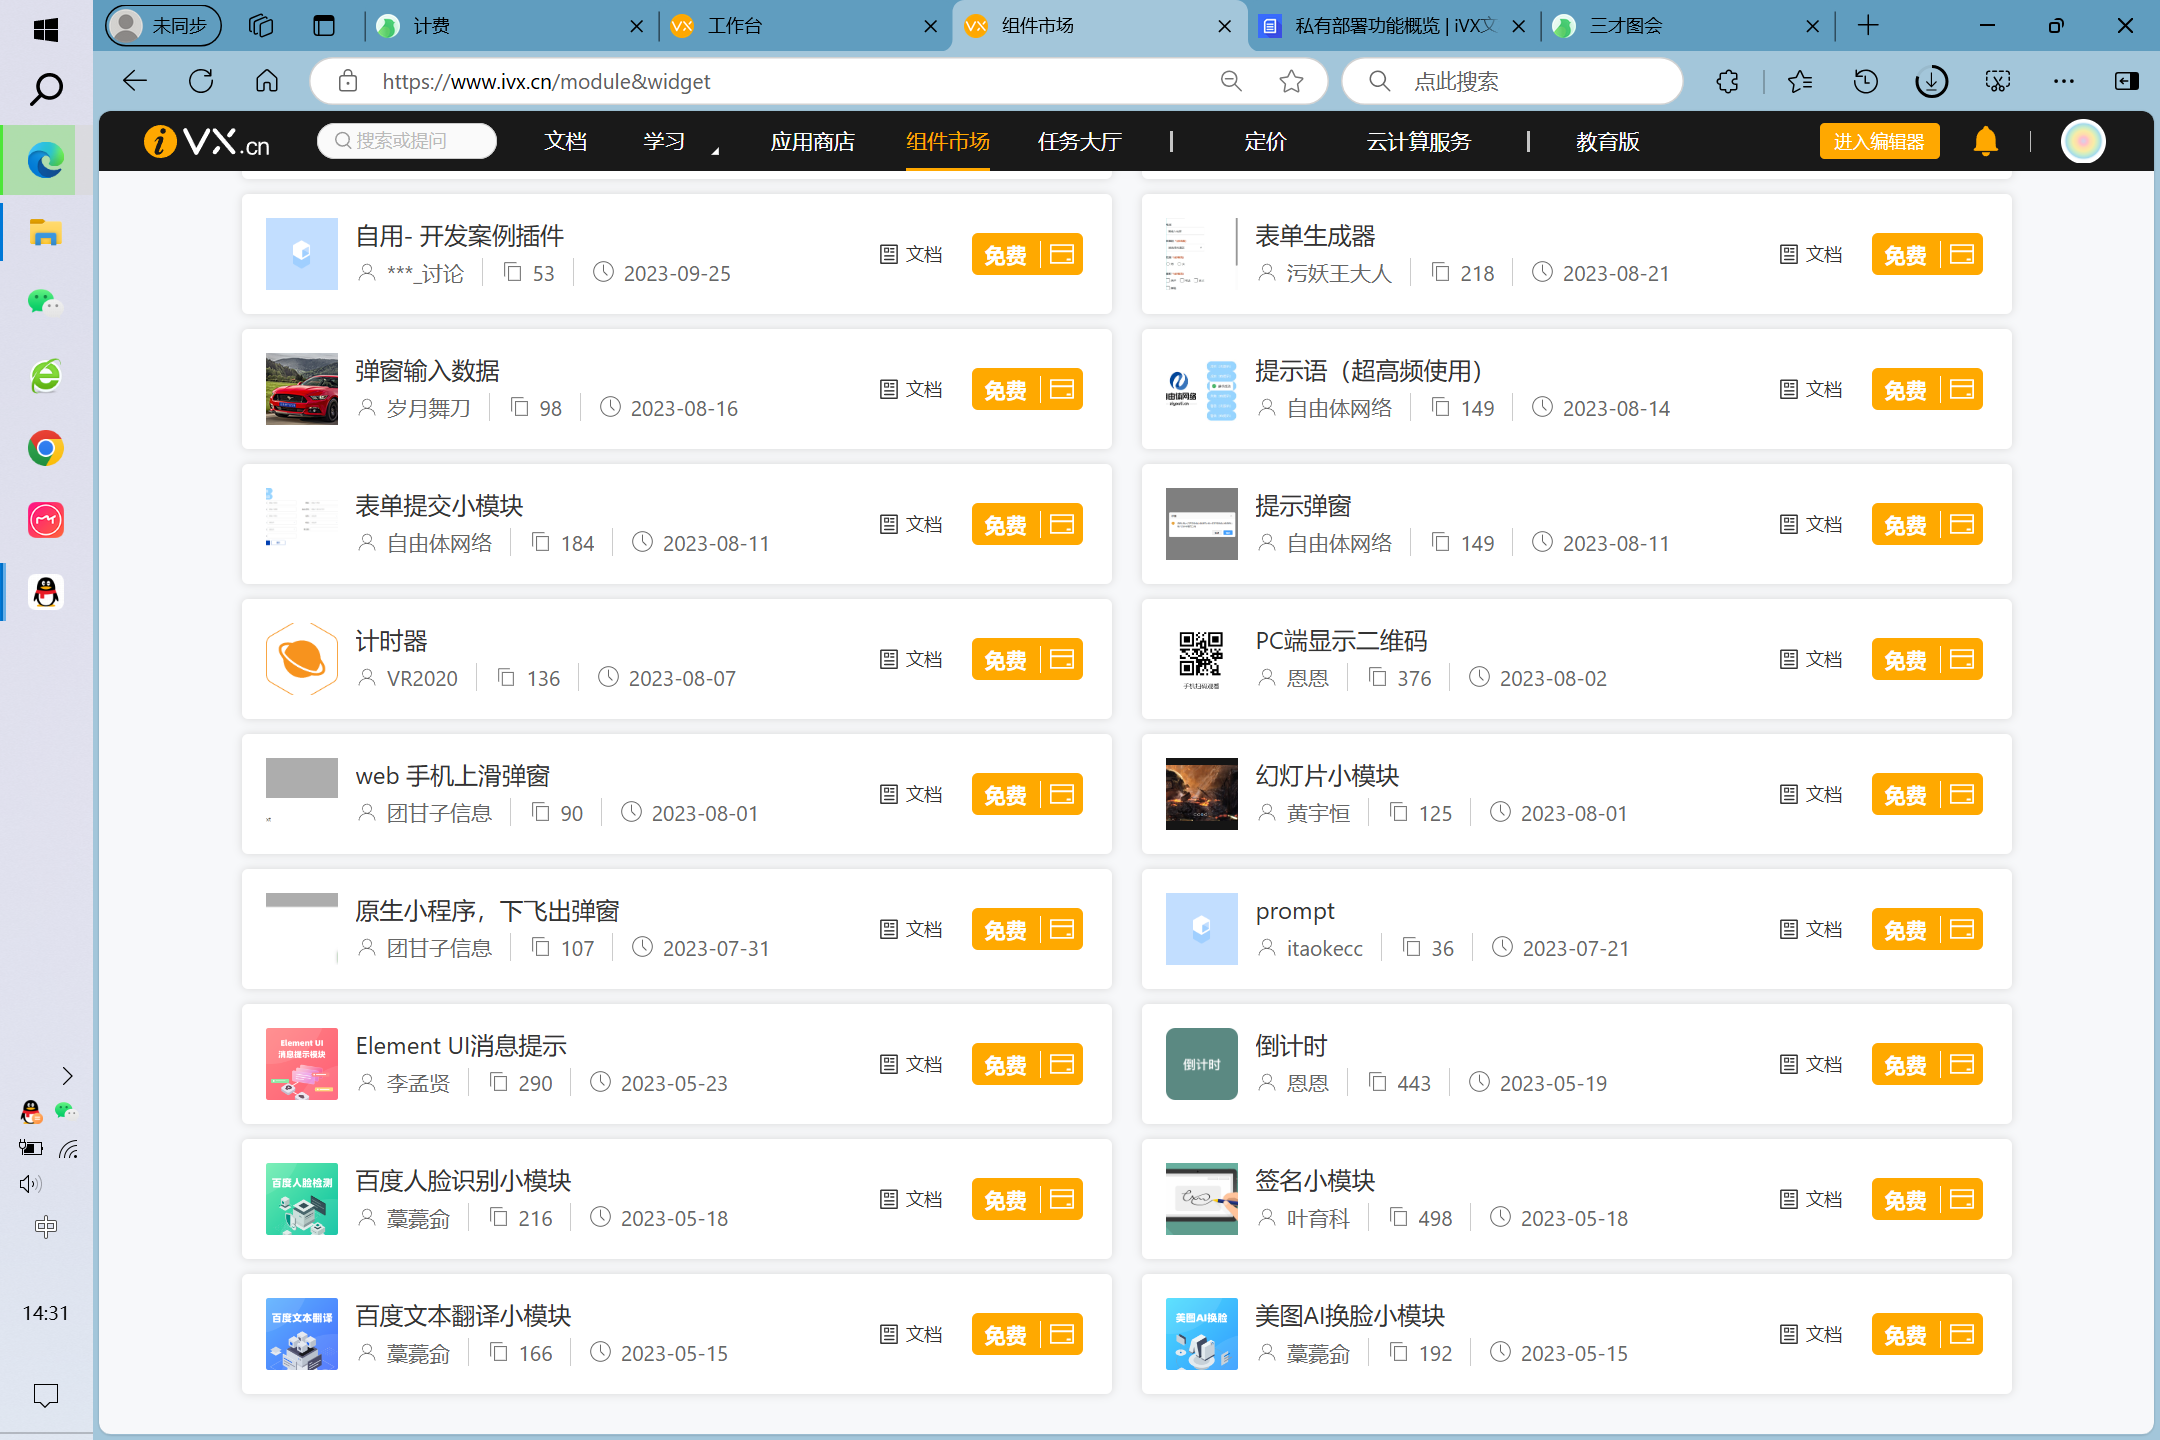Open WeChat from the taskbar
Screen dimensions: 2160x1440
coord(46,303)
